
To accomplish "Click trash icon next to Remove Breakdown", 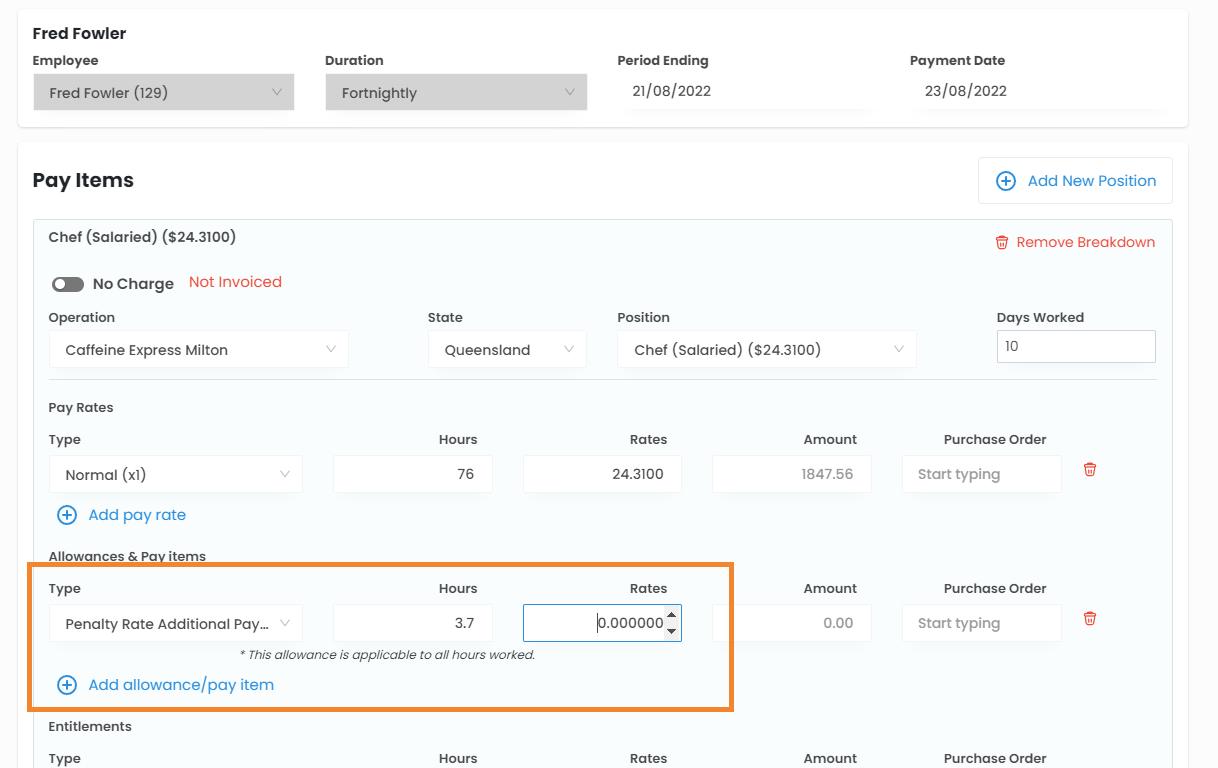I will pos(1001,243).
